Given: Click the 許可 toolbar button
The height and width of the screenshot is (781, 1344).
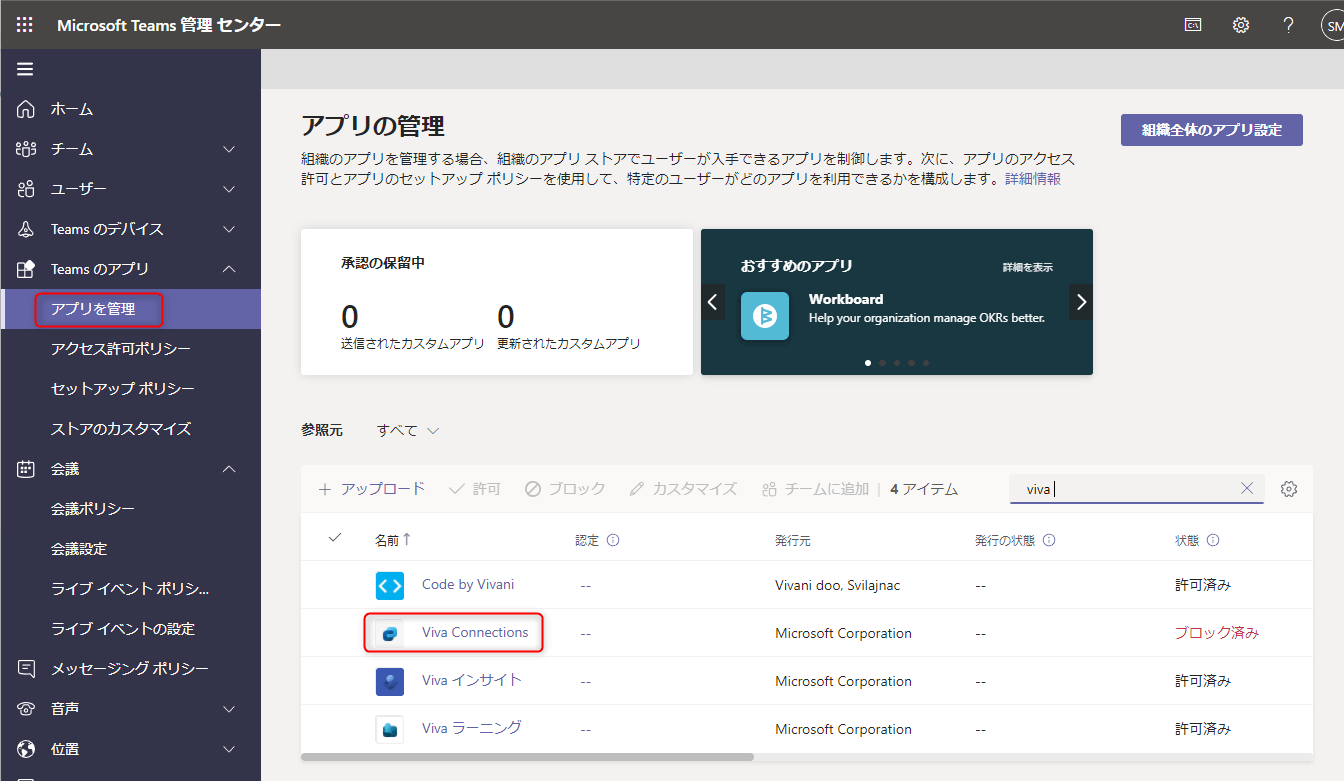Looking at the screenshot, I should pos(475,489).
